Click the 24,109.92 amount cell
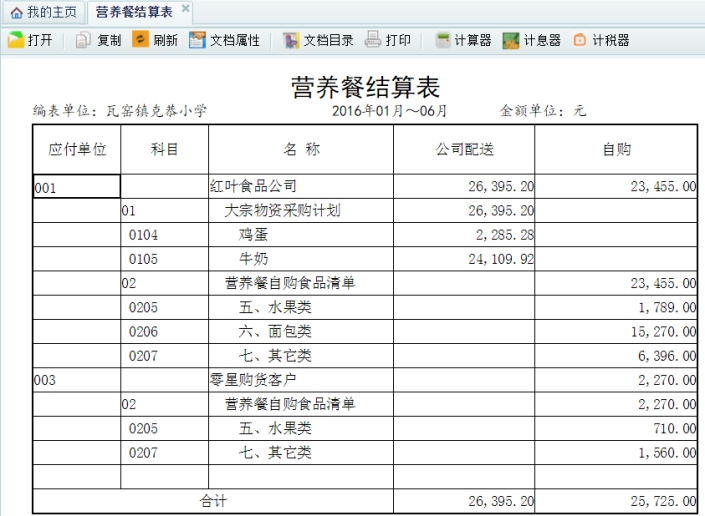 pyautogui.click(x=464, y=259)
